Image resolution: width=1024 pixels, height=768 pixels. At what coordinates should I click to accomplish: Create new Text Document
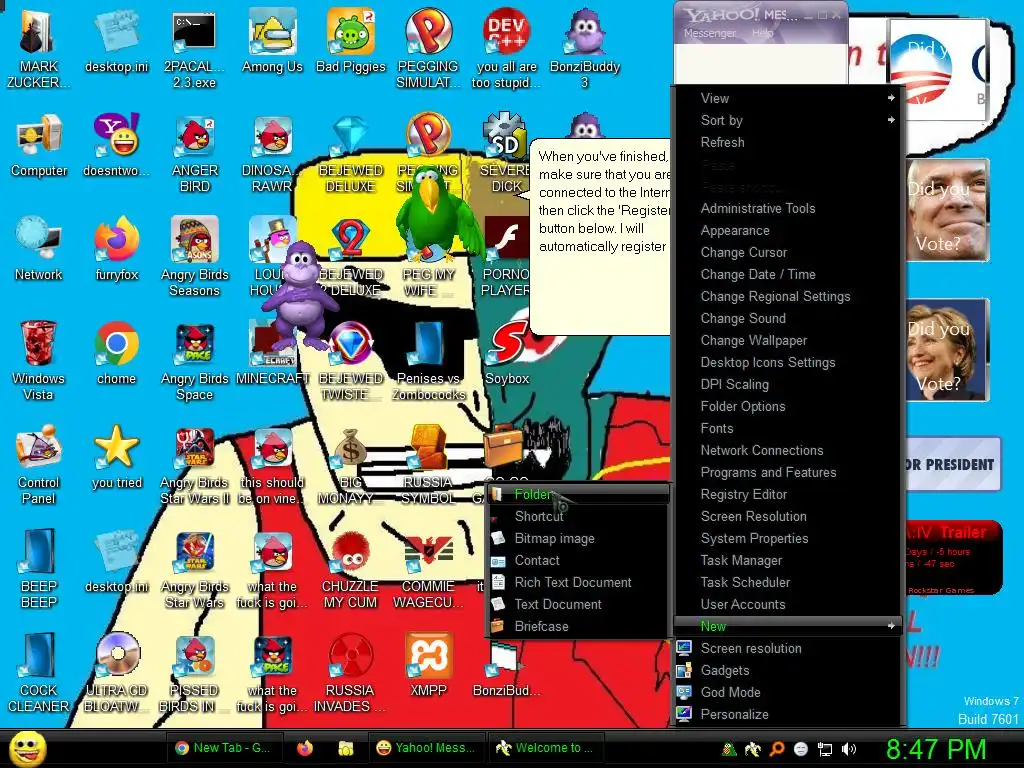(x=579, y=604)
